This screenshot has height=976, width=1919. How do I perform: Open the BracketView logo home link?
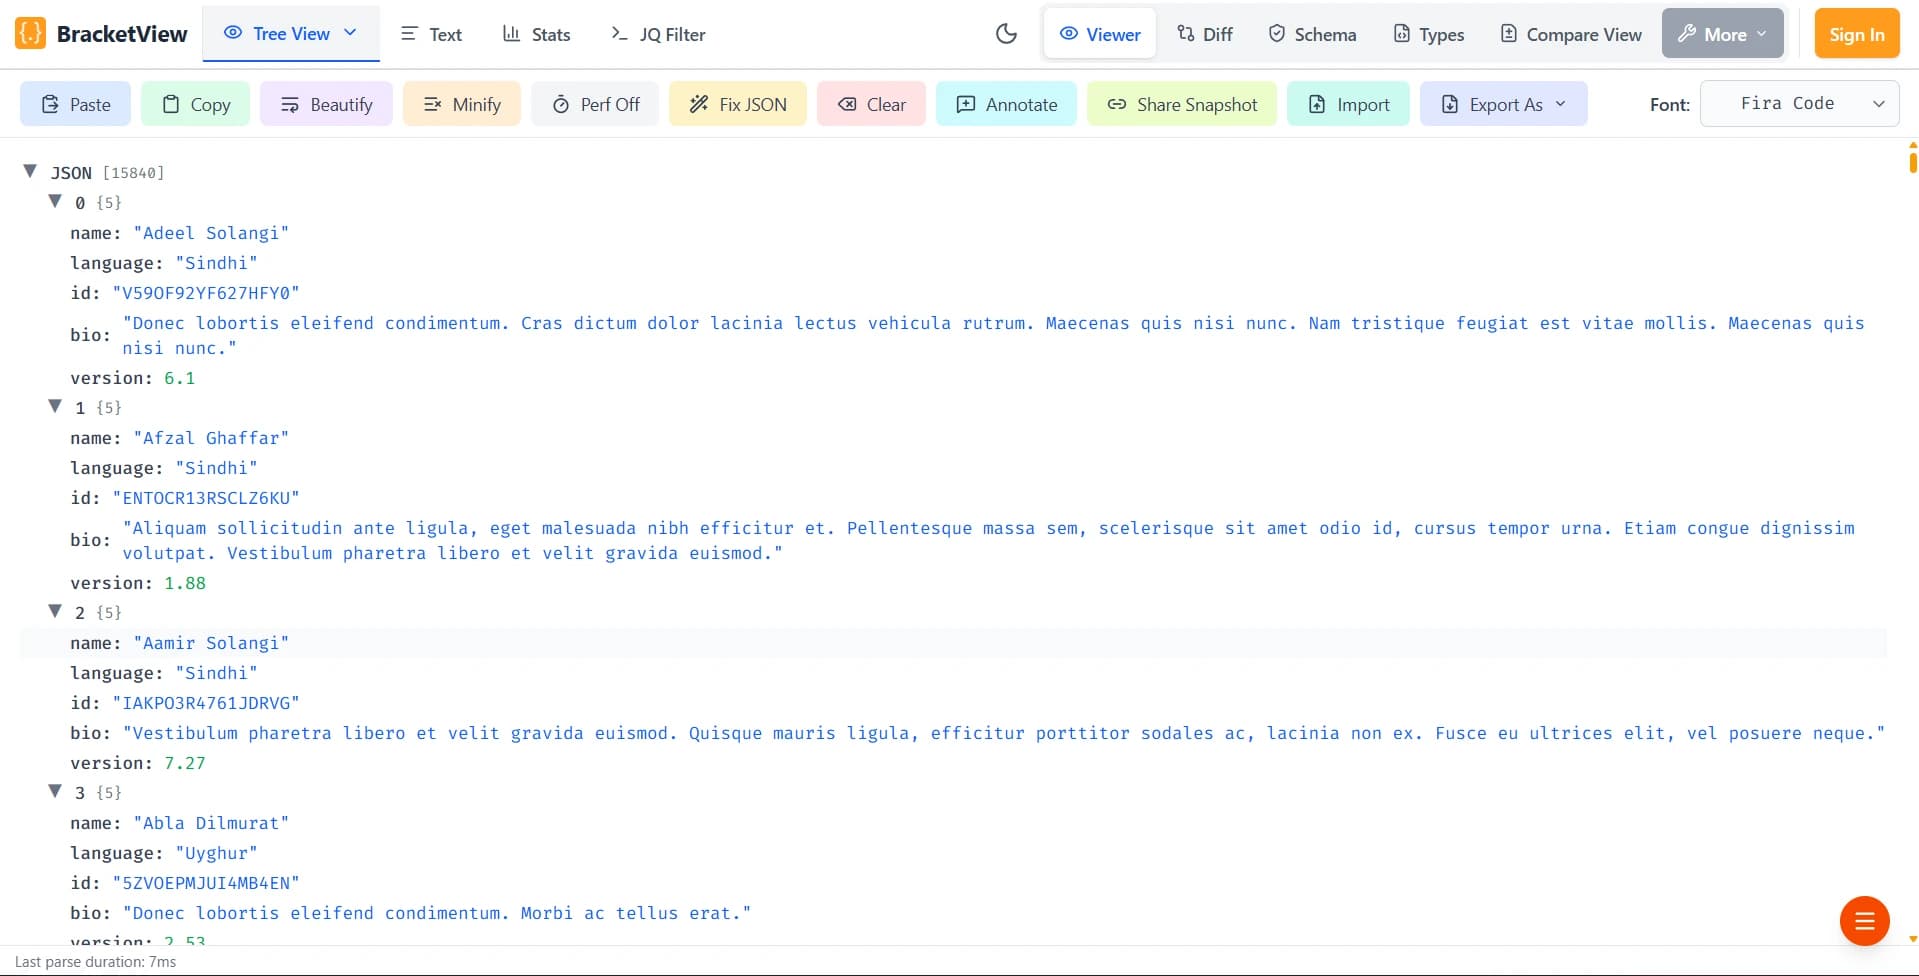(101, 34)
